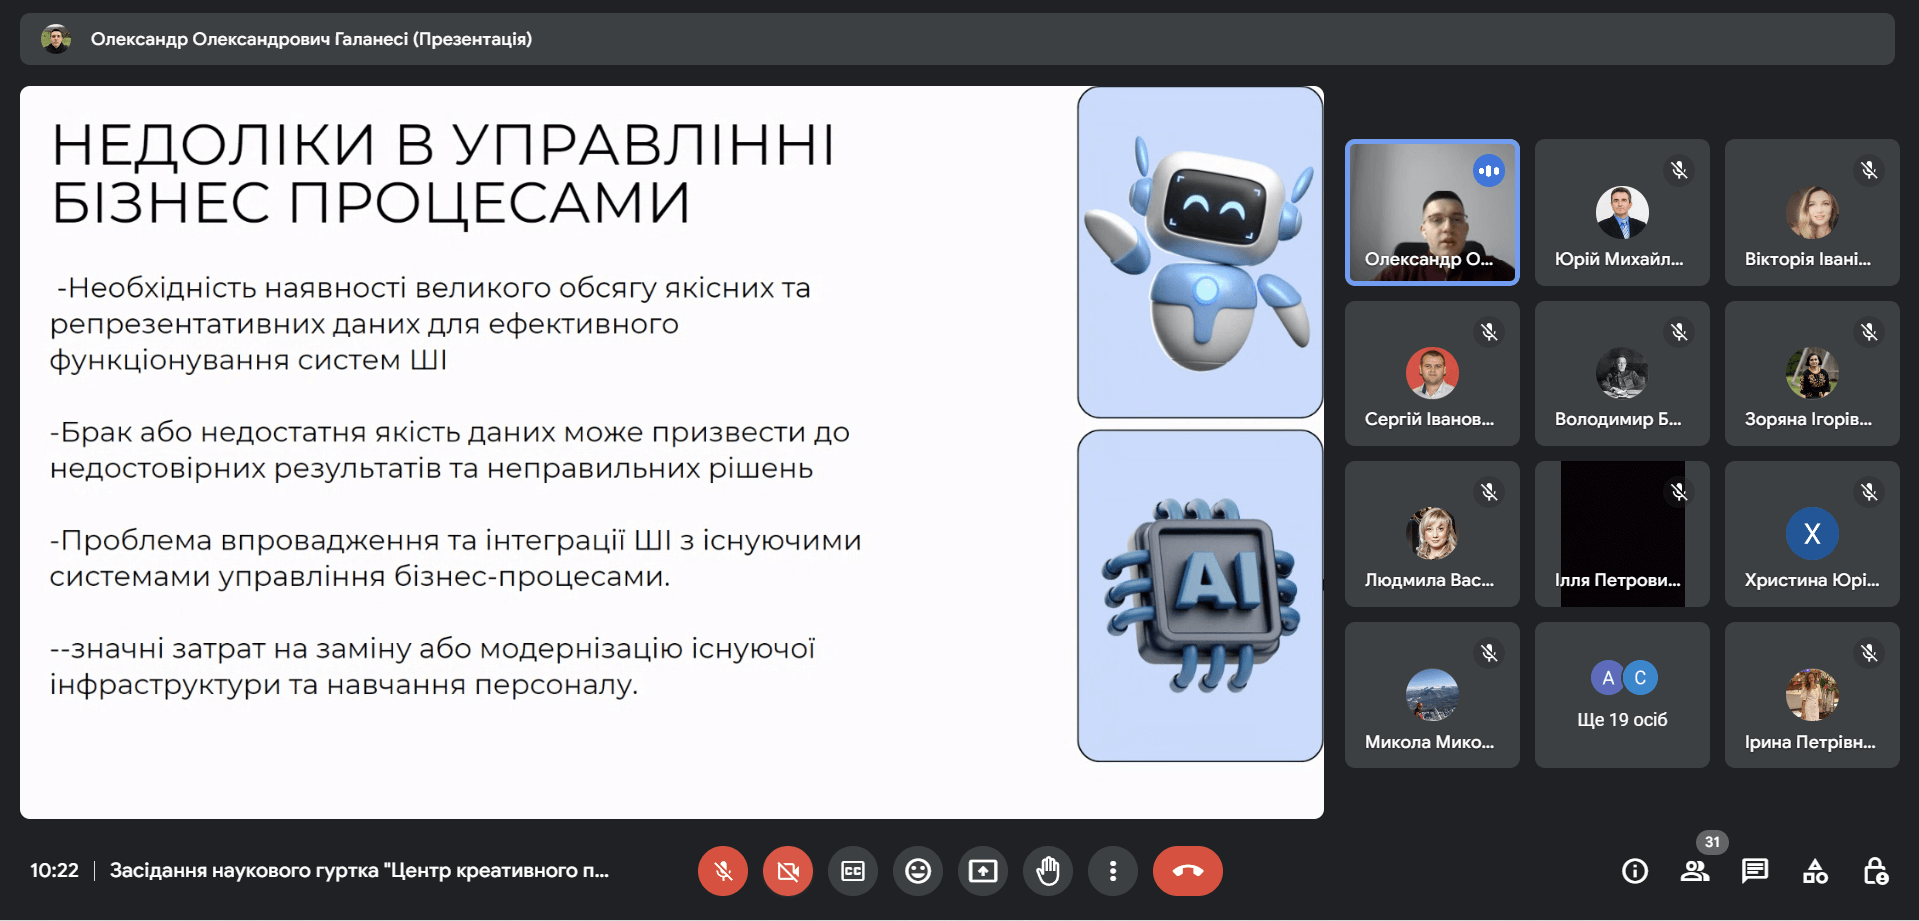Open the three-dot more options menu
Screen dimensions: 1919x921
tap(1113, 871)
